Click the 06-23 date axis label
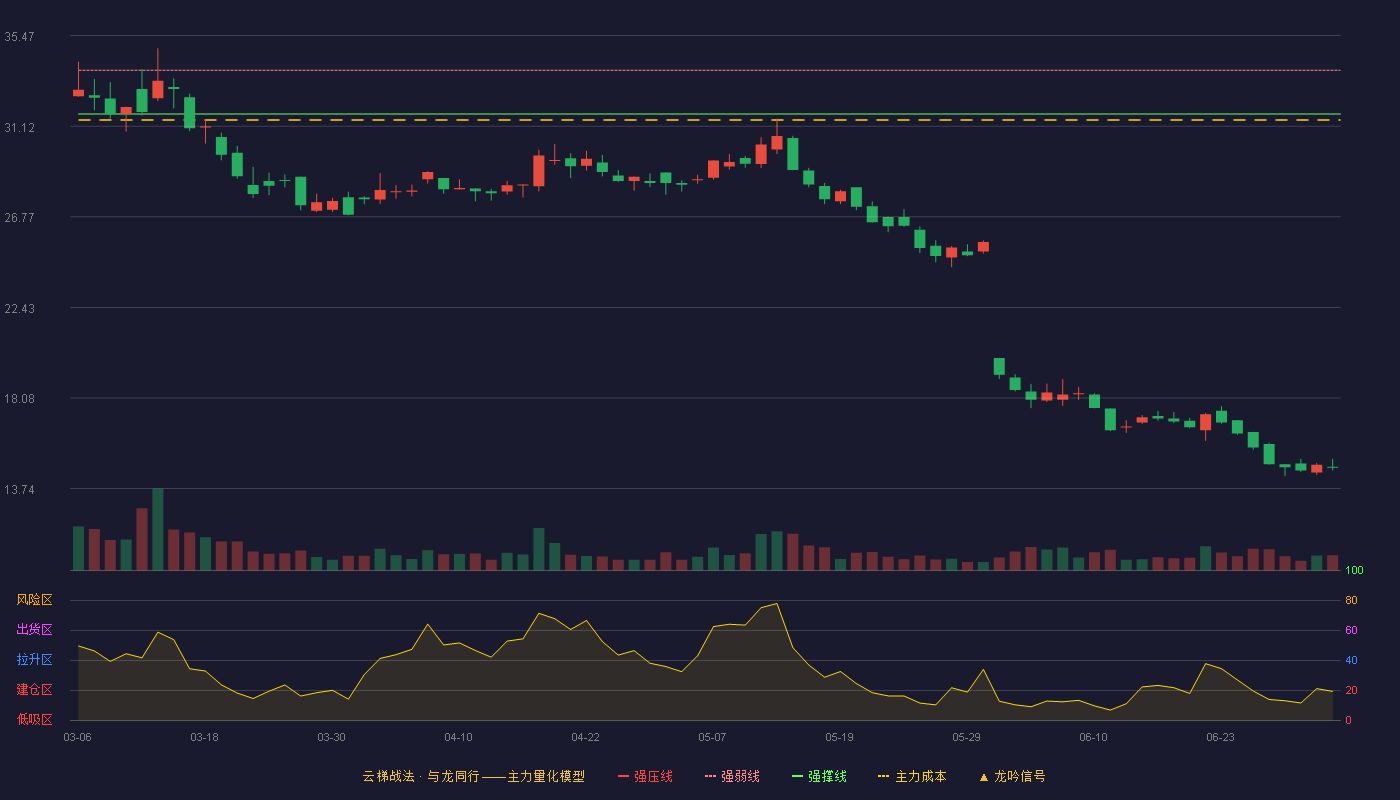1400x800 pixels. 1220,737
